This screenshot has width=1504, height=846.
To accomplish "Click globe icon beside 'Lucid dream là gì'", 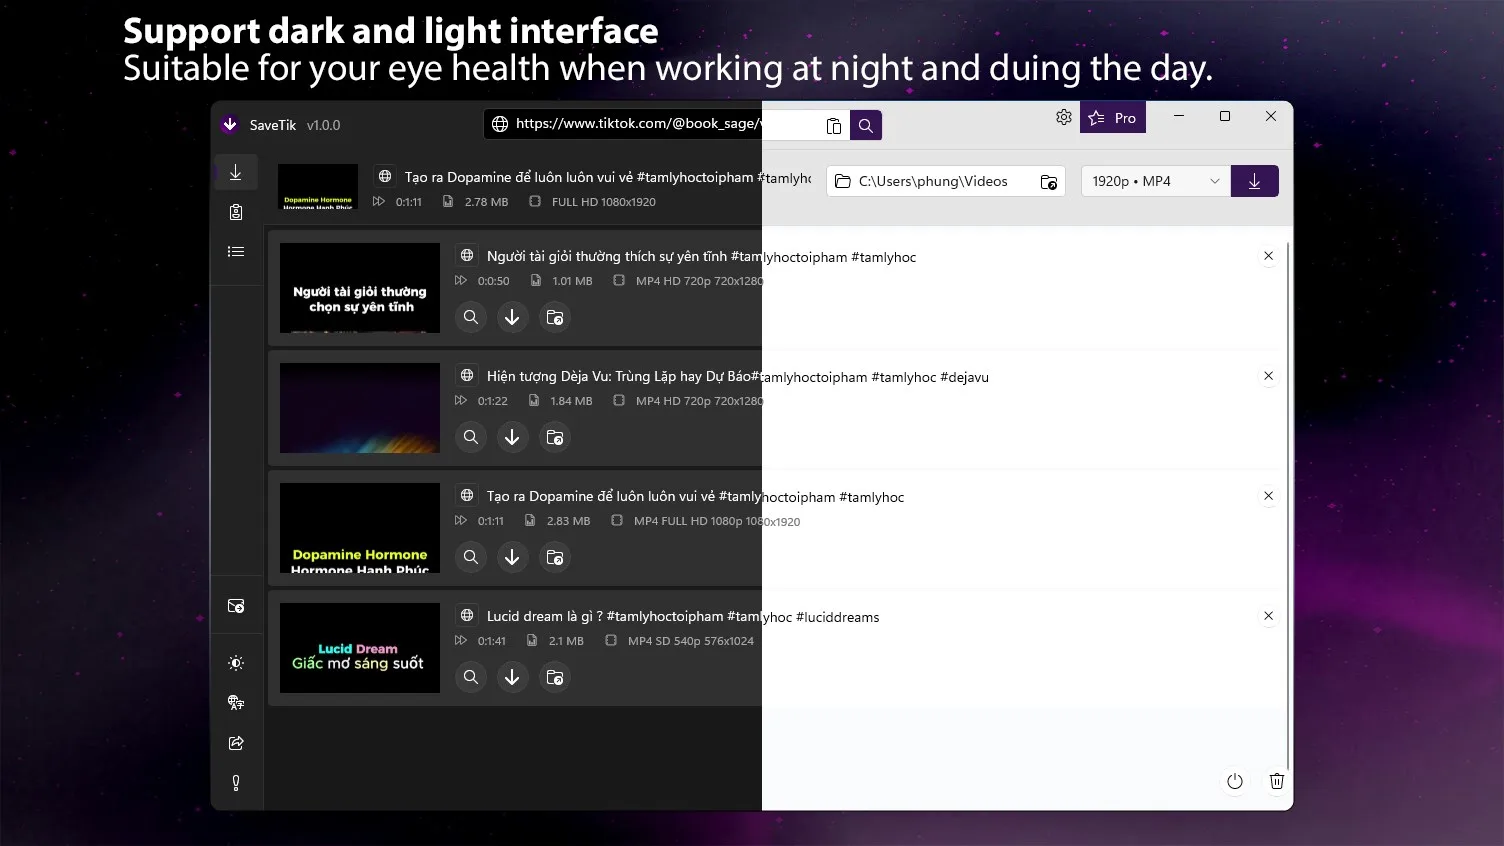I will coord(467,616).
